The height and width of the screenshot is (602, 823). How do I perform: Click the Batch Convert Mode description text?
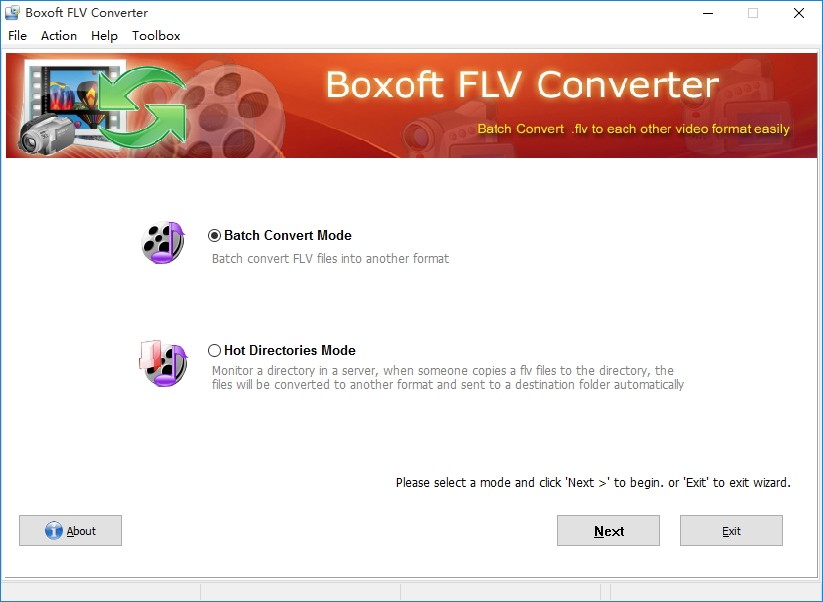pyautogui.click(x=330, y=259)
